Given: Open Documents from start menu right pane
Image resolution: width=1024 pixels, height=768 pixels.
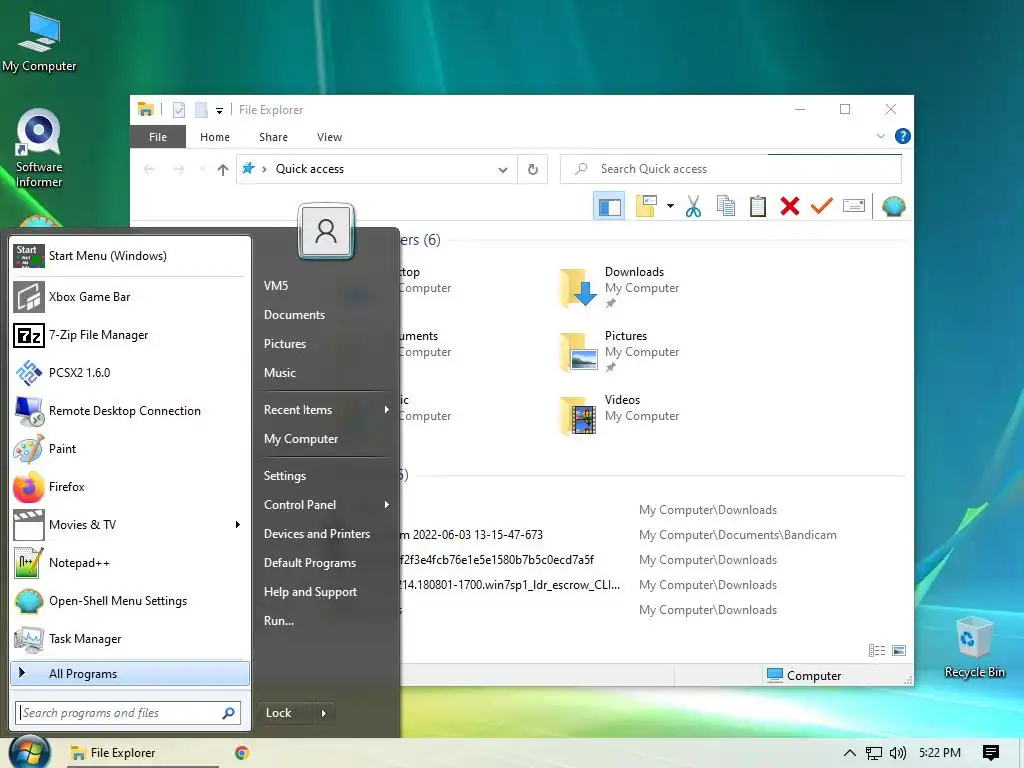Looking at the screenshot, I should coord(327,315).
